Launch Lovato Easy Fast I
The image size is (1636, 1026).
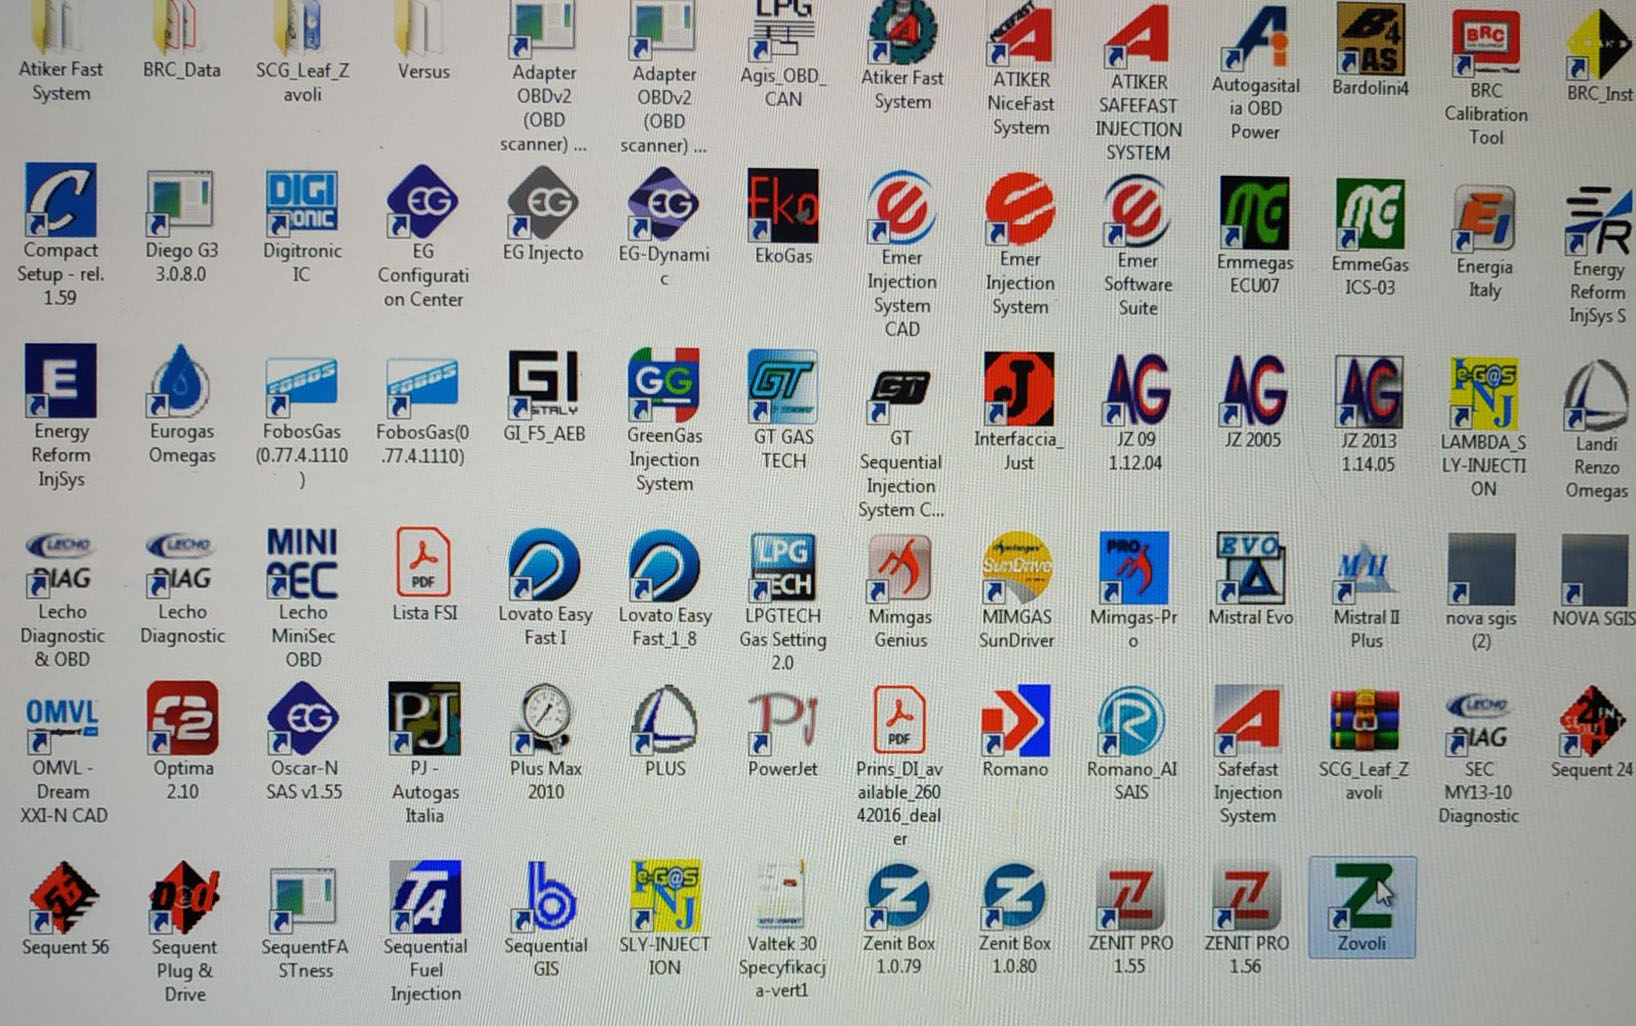pos(545,588)
